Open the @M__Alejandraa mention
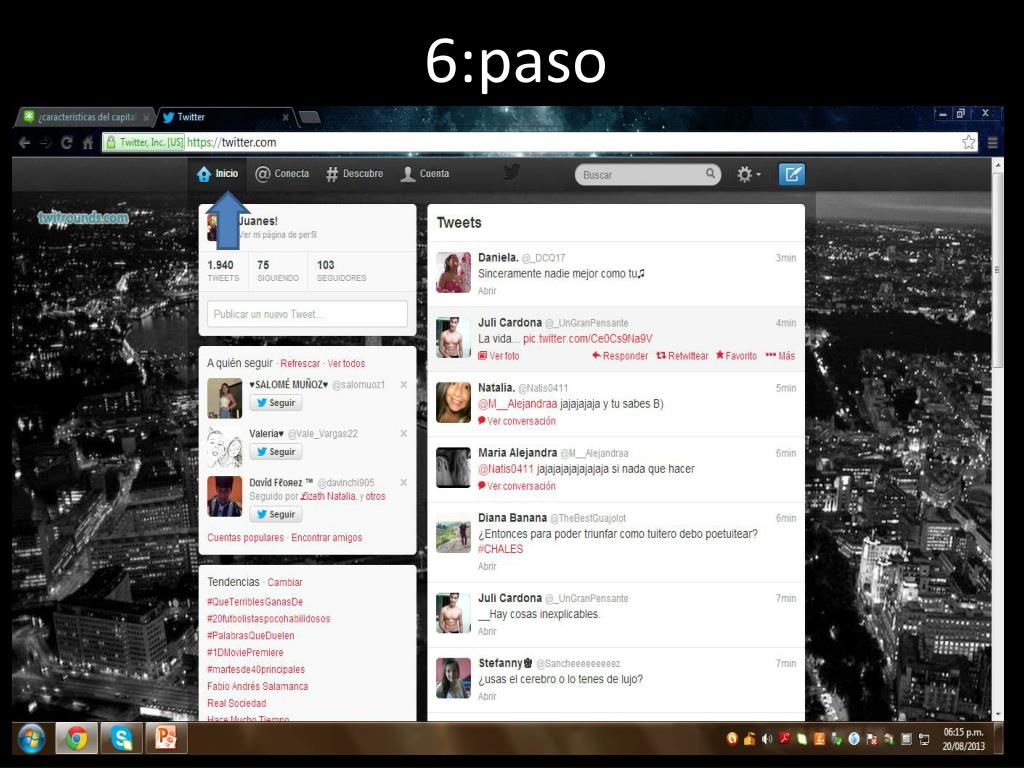 tap(517, 404)
